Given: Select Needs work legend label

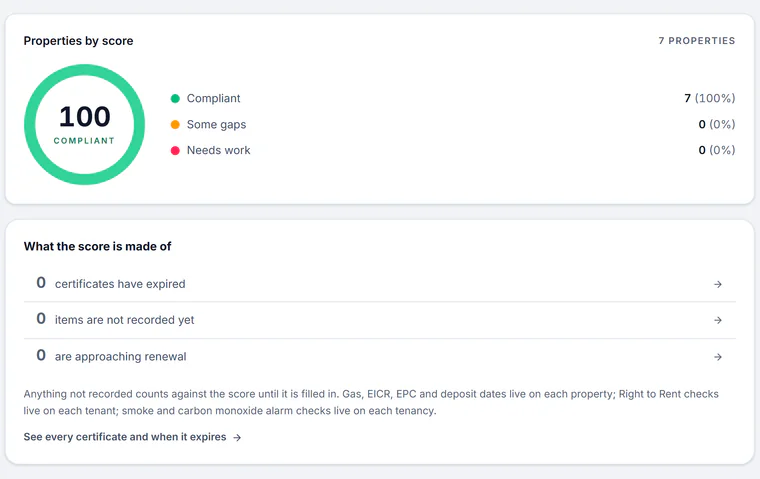Looking at the screenshot, I should 219,150.
